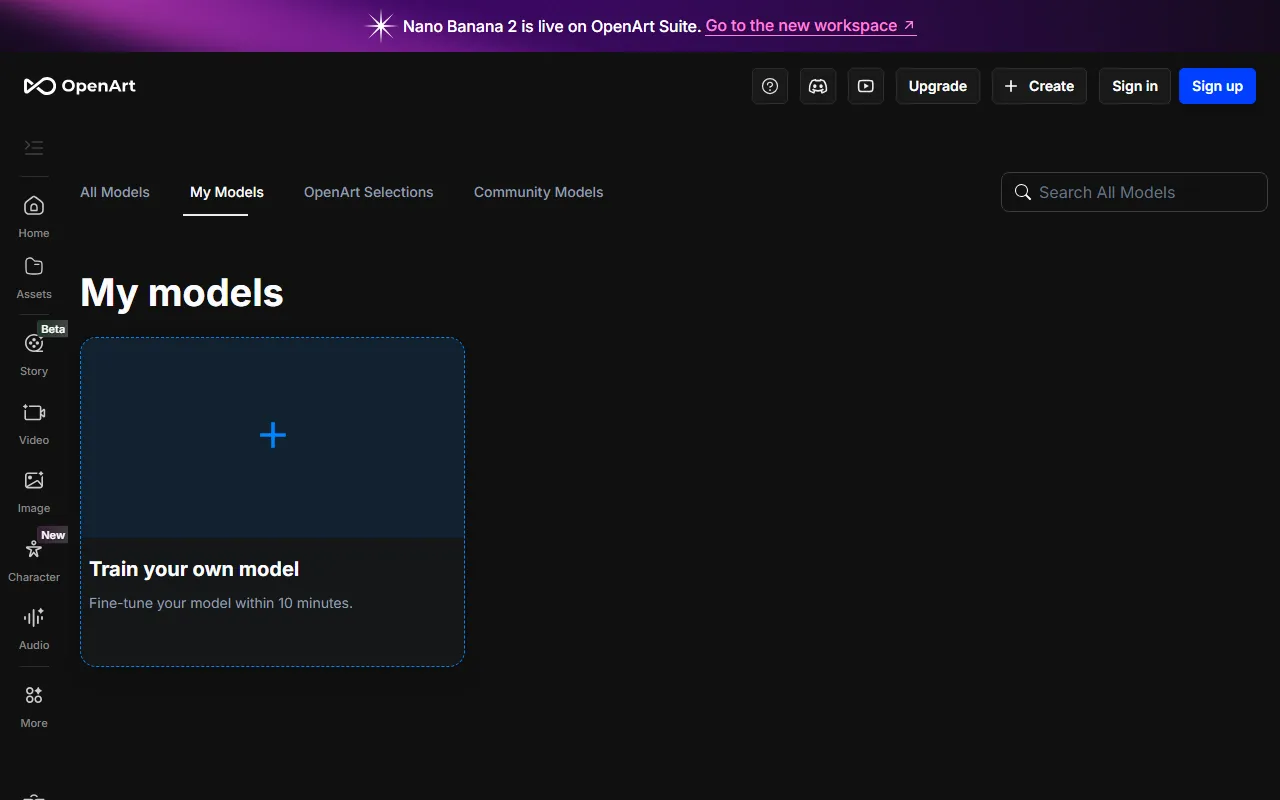Expand the collapsed sidebar menu
This screenshot has height=800, width=1280.
pos(34,148)
